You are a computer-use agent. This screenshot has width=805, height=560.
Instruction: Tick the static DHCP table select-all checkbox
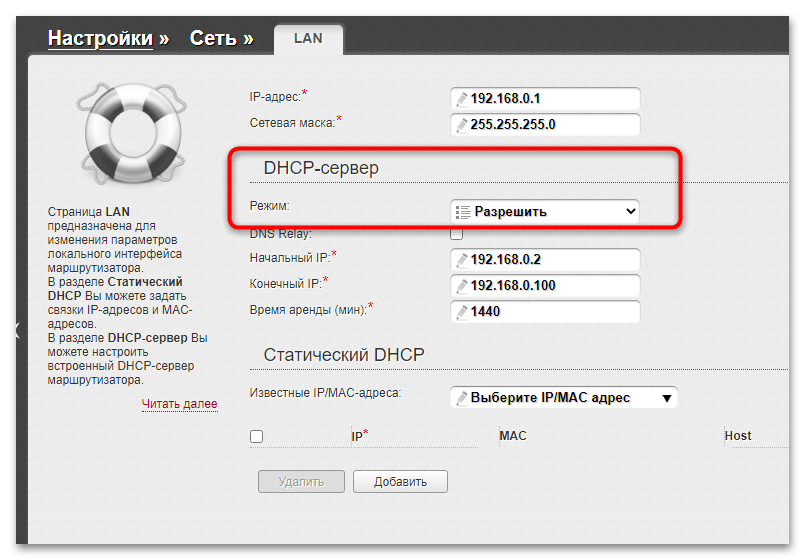(256, 437)
